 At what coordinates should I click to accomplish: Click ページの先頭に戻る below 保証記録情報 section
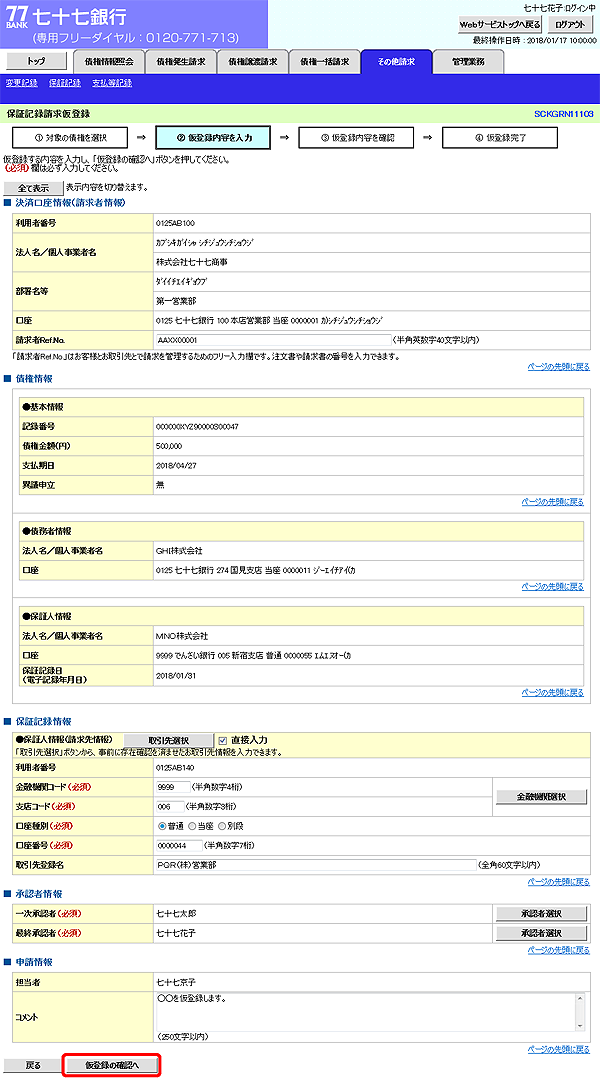pyautogui.click(x=559, y=882)
